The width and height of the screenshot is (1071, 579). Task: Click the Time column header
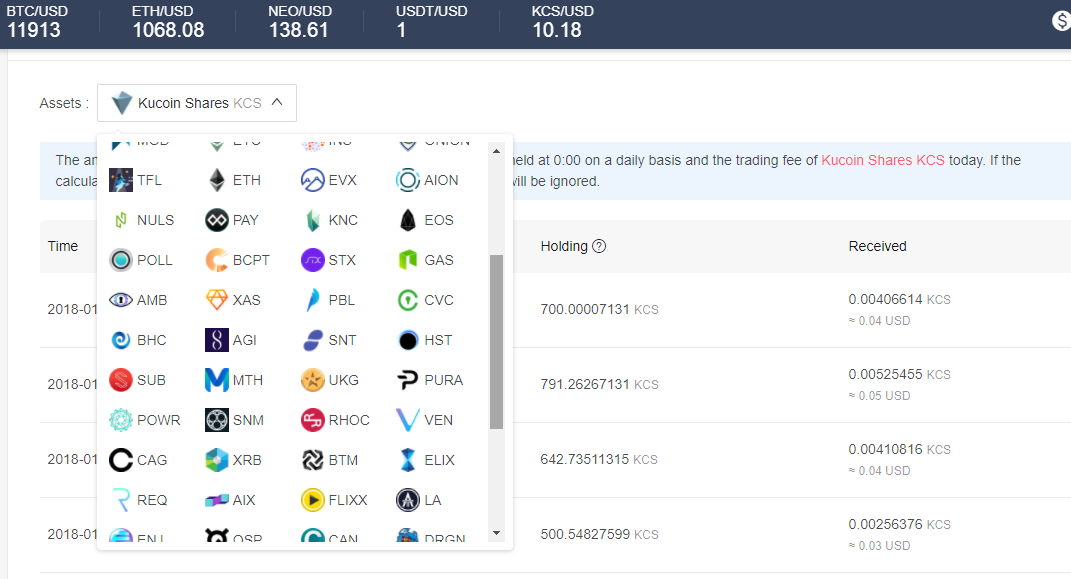63,246
